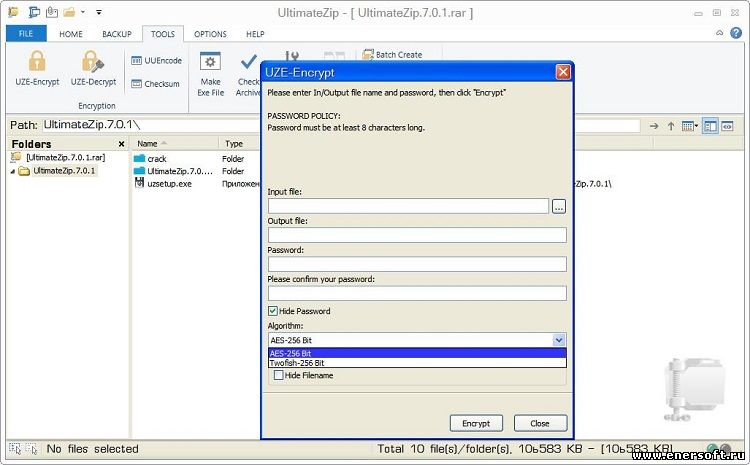Click the second selection icon in status bar
The height and width of the screenshot is (465, 750).
point(32,449)
